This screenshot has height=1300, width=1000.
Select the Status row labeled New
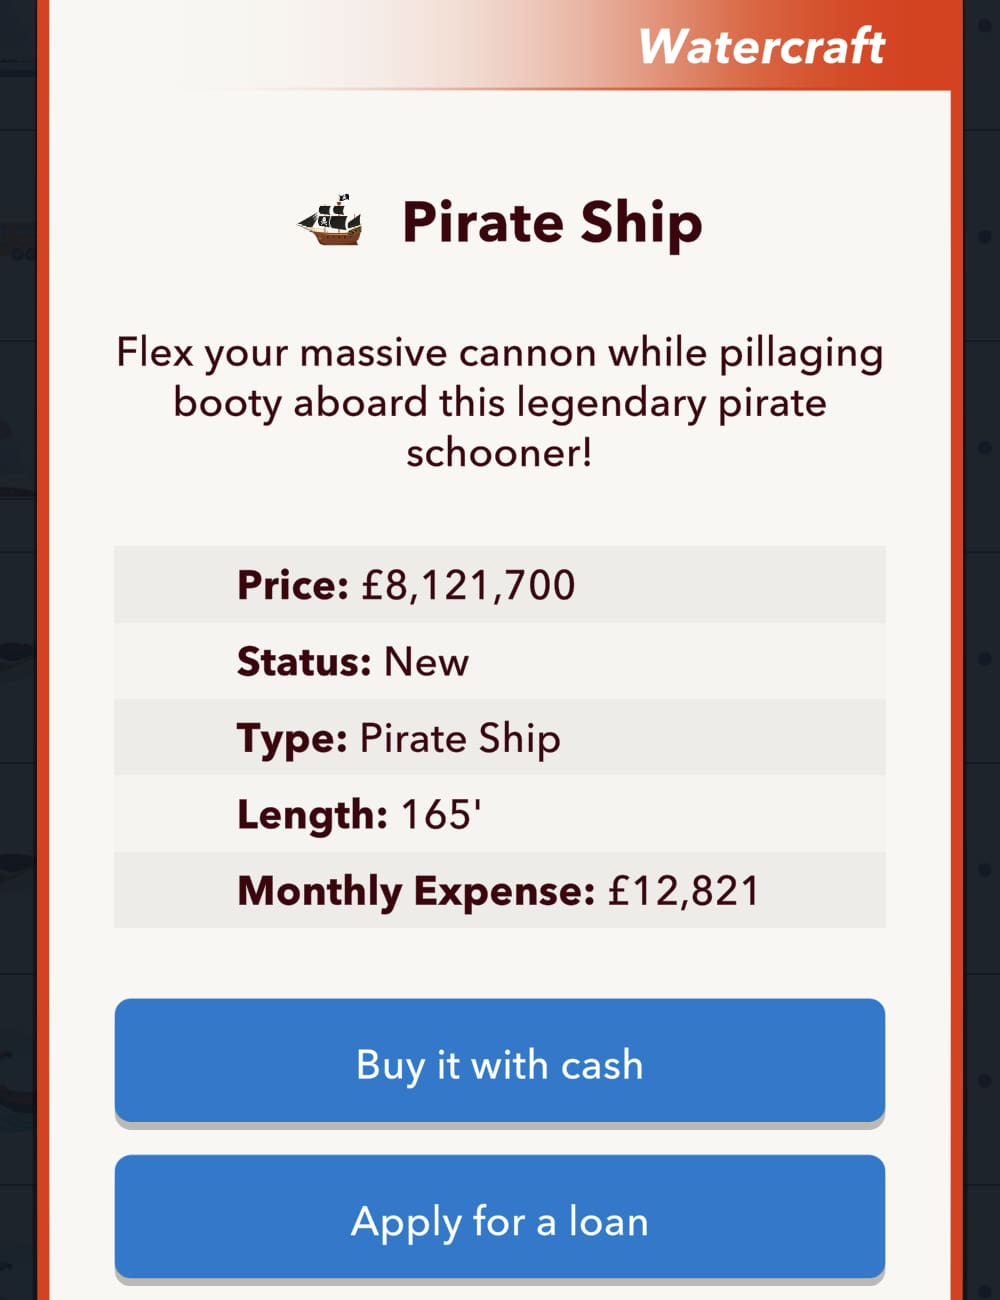(500, 661)
